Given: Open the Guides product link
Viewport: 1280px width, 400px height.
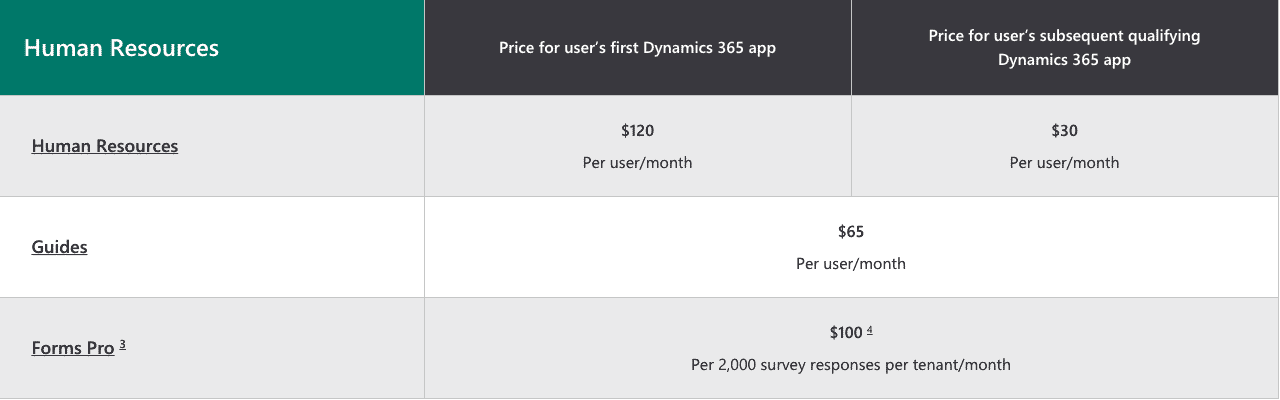Looking at the screenshot, I should coord(59,247).
